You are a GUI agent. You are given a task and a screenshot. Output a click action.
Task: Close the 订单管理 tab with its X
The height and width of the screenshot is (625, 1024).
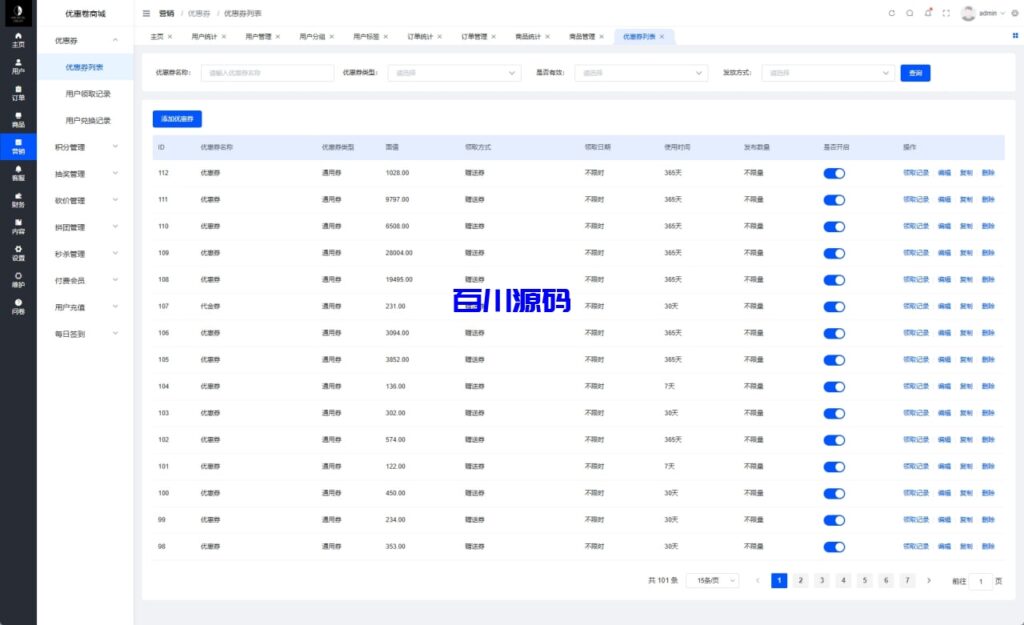coord(494,37)
